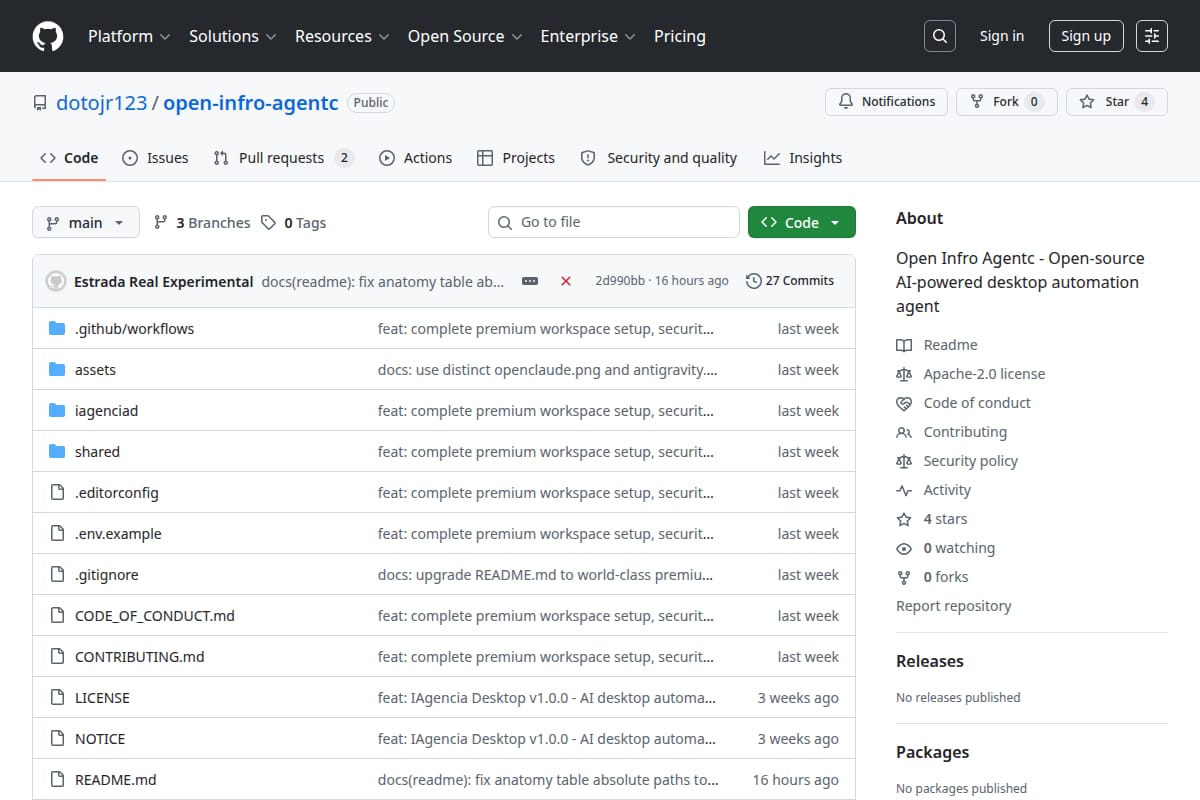
Task: Click the fork icon in Fork button
Action: tap(977, 102)
